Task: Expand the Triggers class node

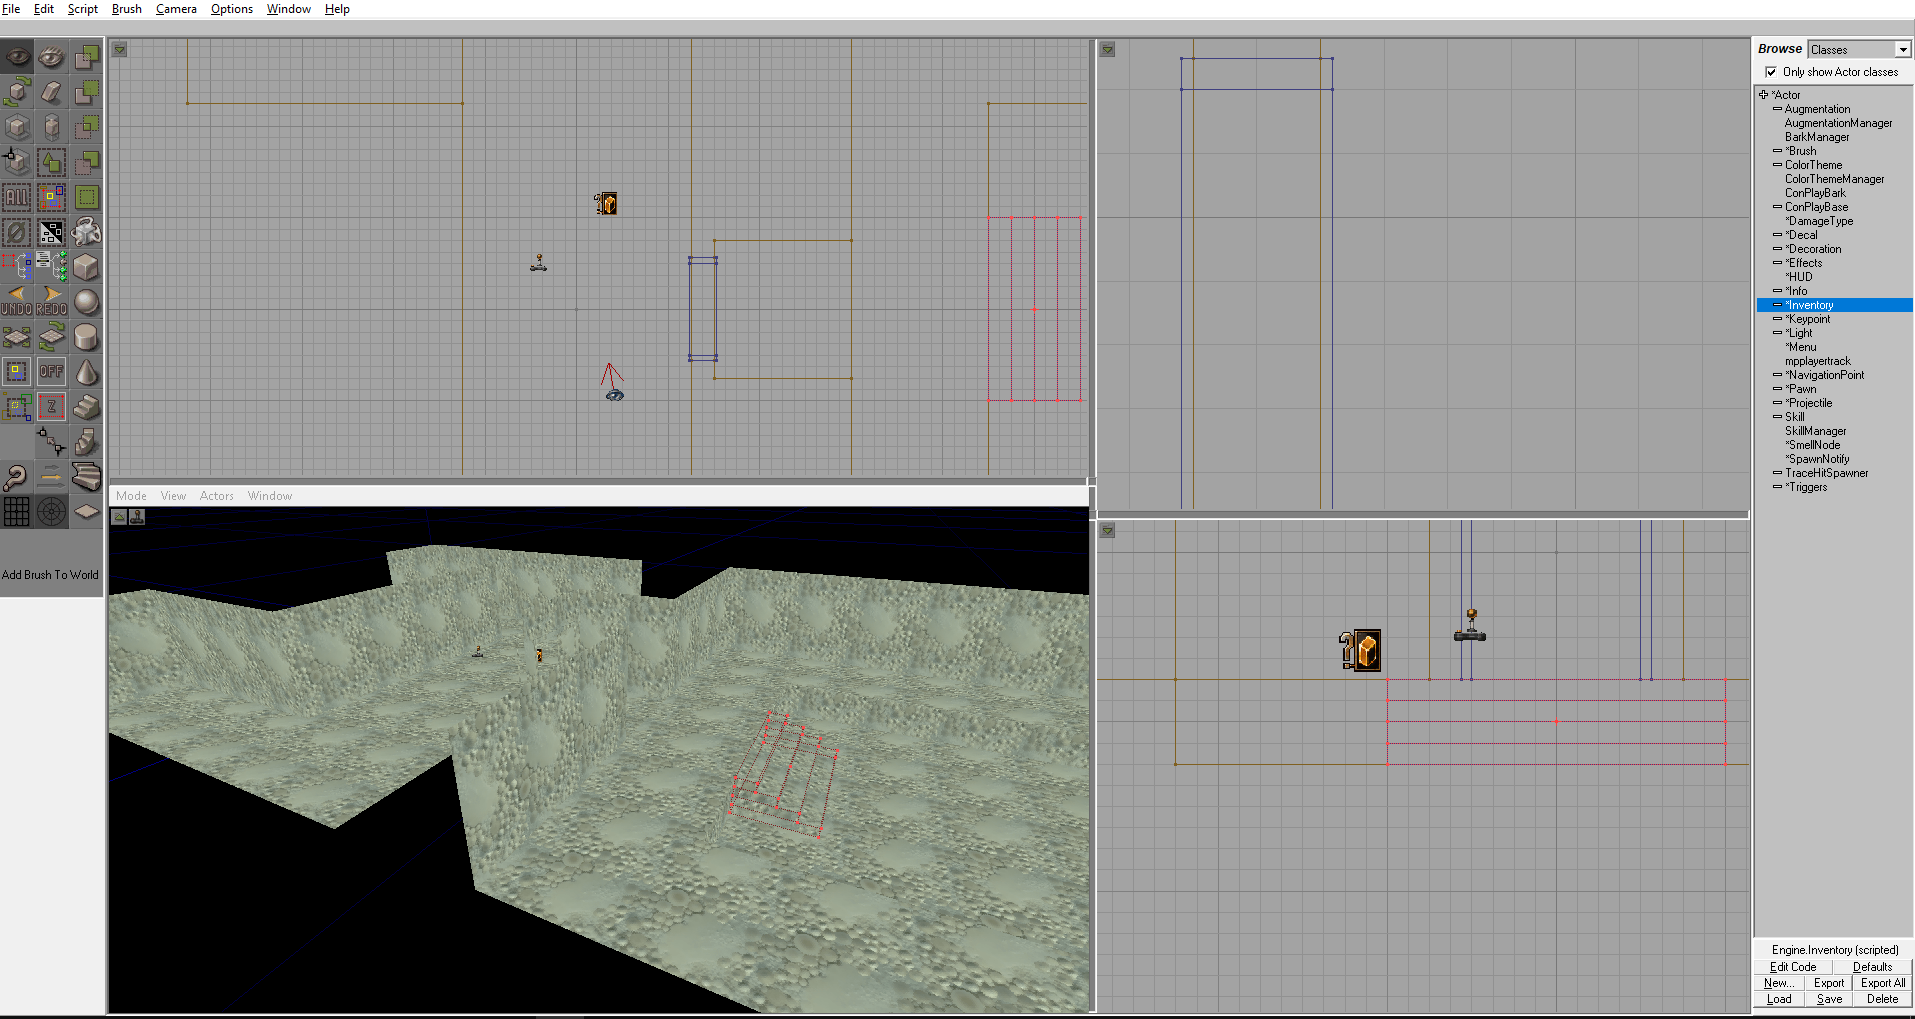Action: pyautogui.click(x=1777, y=487)
